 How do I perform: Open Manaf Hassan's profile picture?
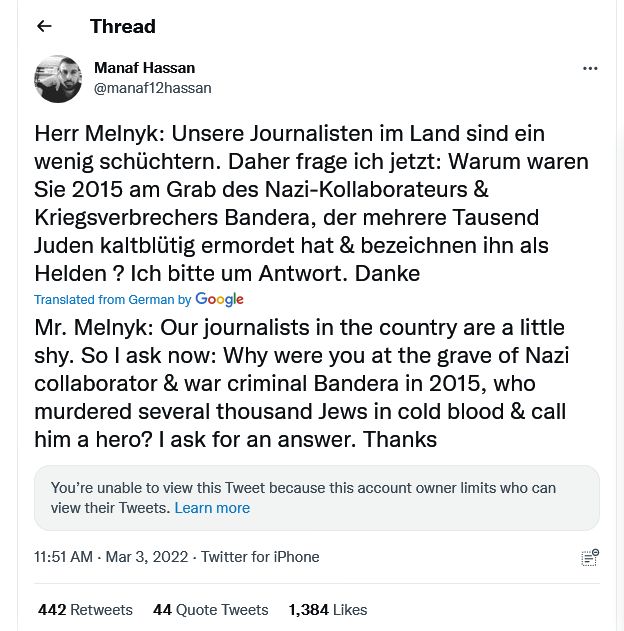(58, 79)
